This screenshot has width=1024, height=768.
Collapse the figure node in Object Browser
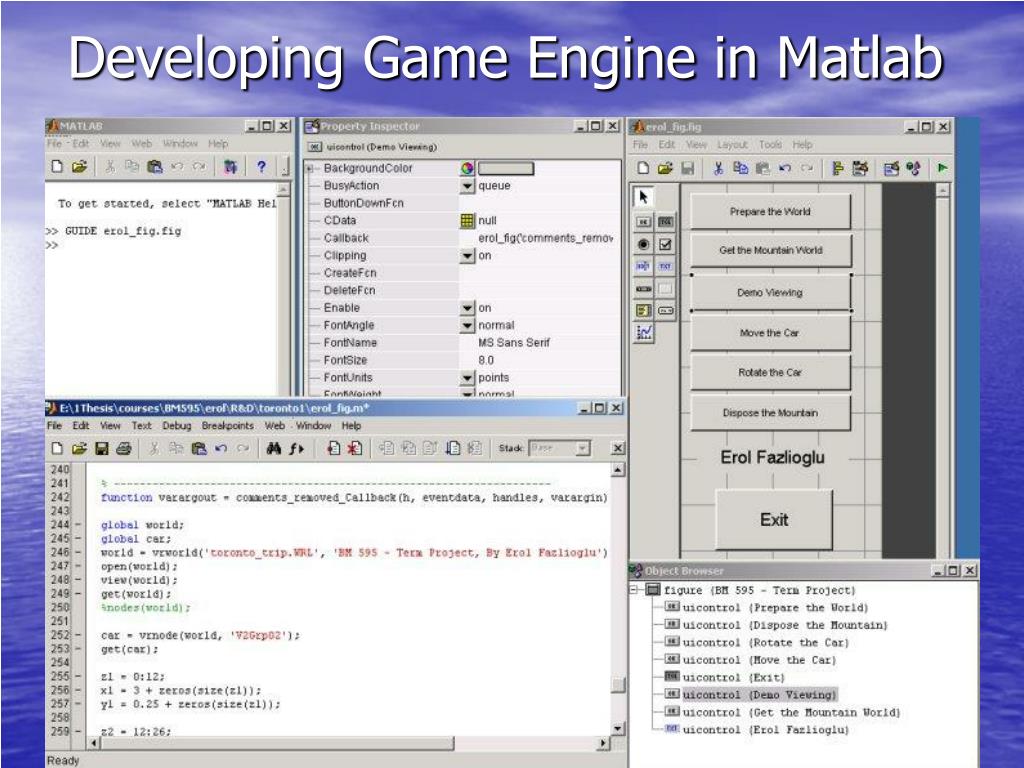coord(634,590)
